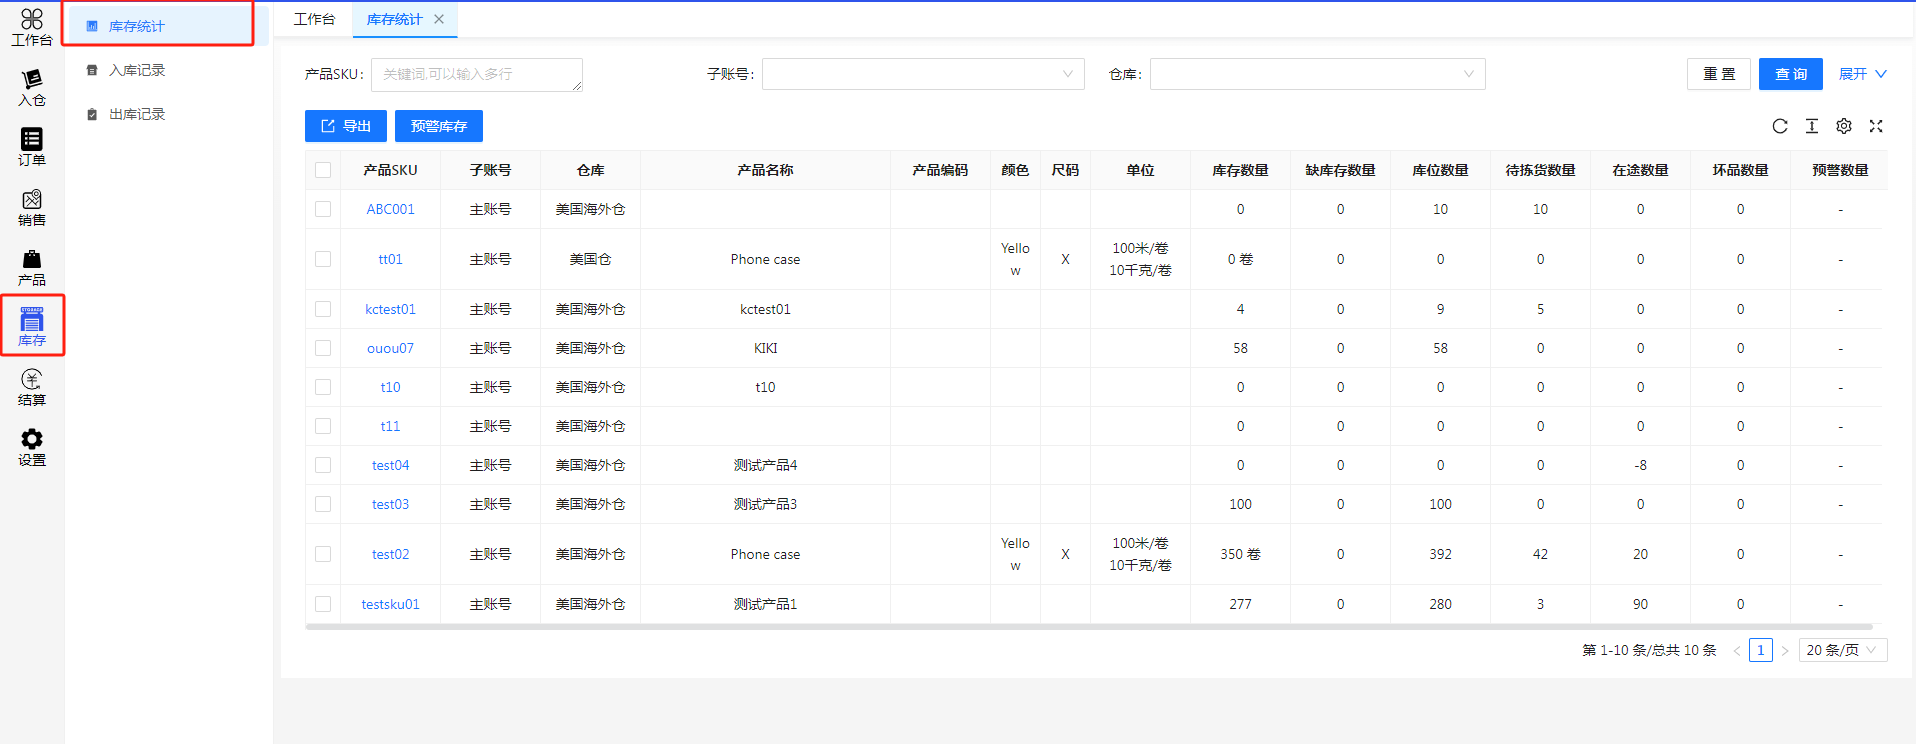Open the 结算 (Settlement) sidebar icon
1916x744 pixels.
pyautogui.click(x=32, y=387)
